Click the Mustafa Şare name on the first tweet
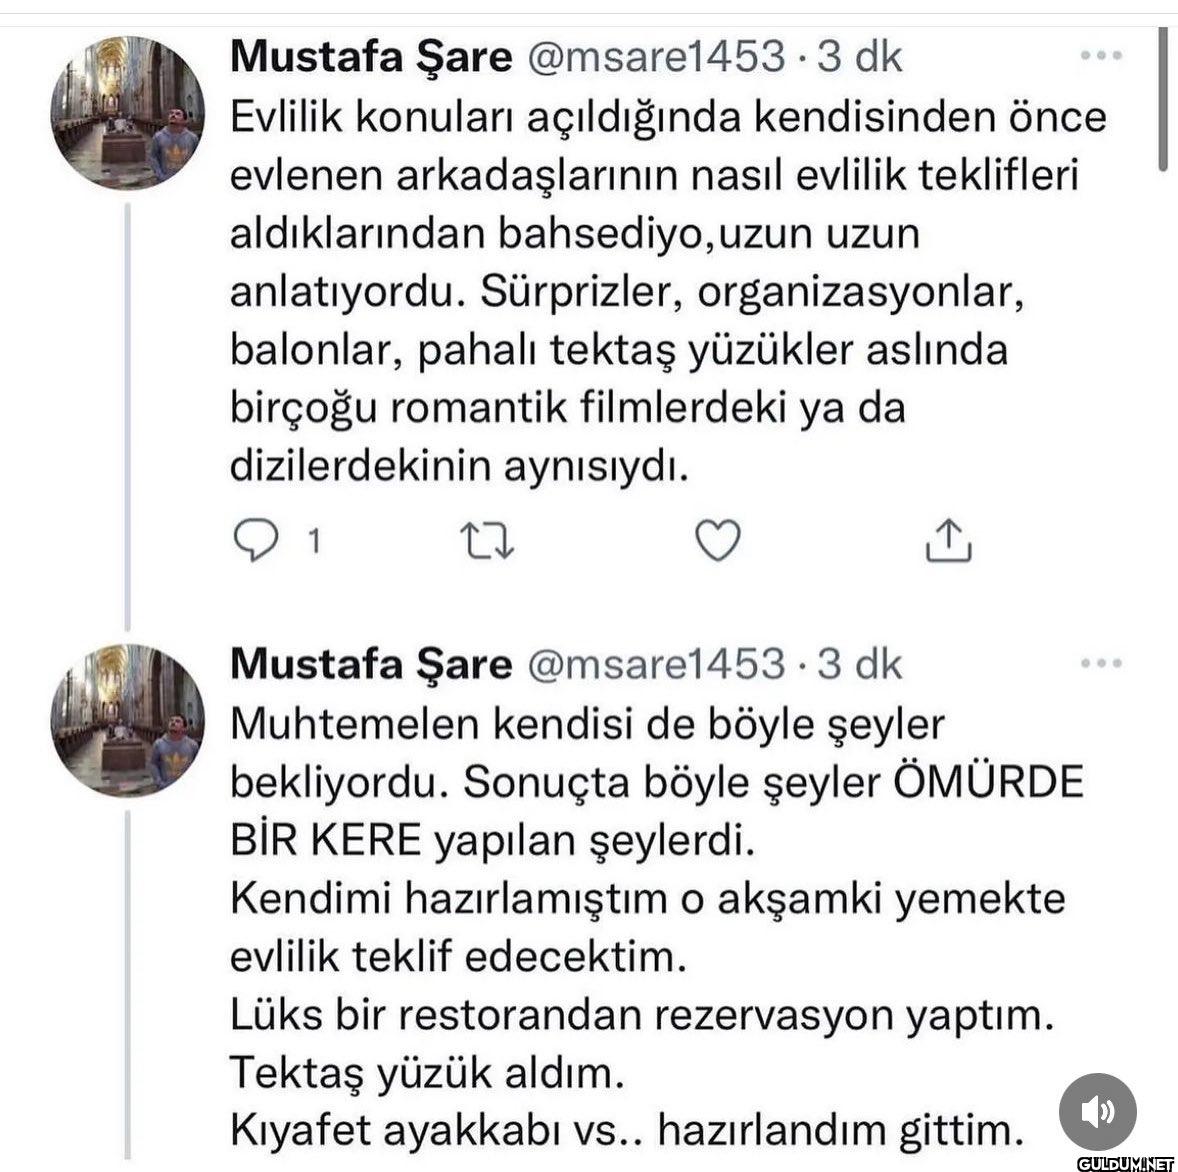The height and width of the screenshot is (1172, 1178). click(370, 57)
